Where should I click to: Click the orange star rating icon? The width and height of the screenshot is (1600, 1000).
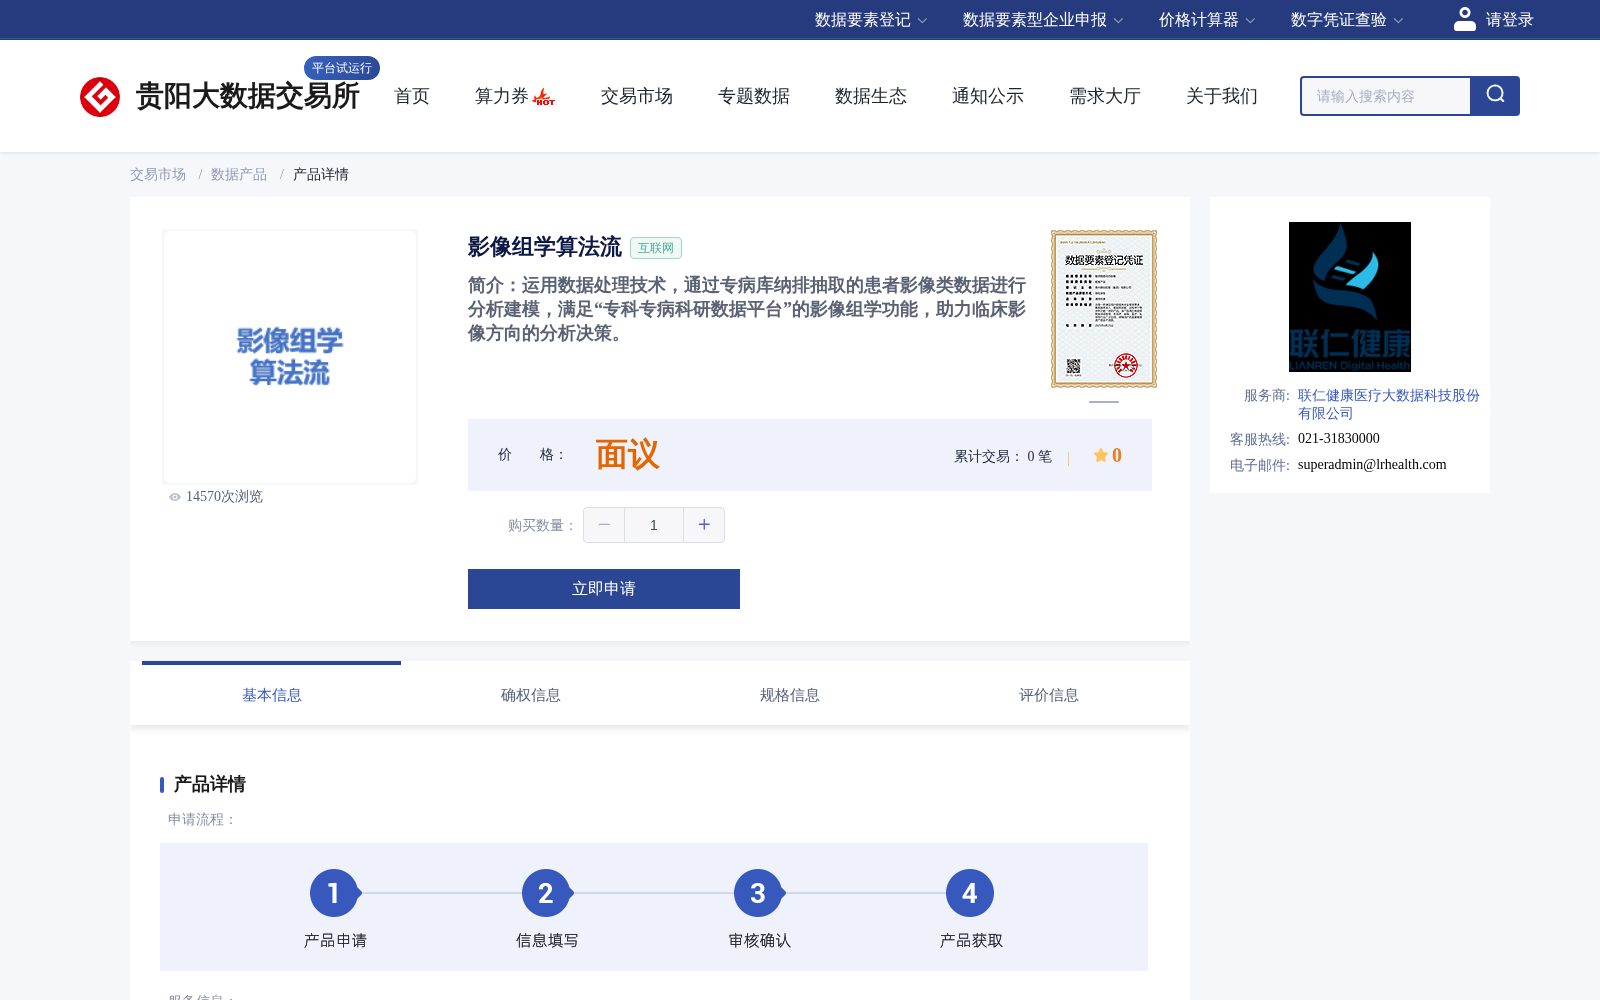coord(1101,455)
